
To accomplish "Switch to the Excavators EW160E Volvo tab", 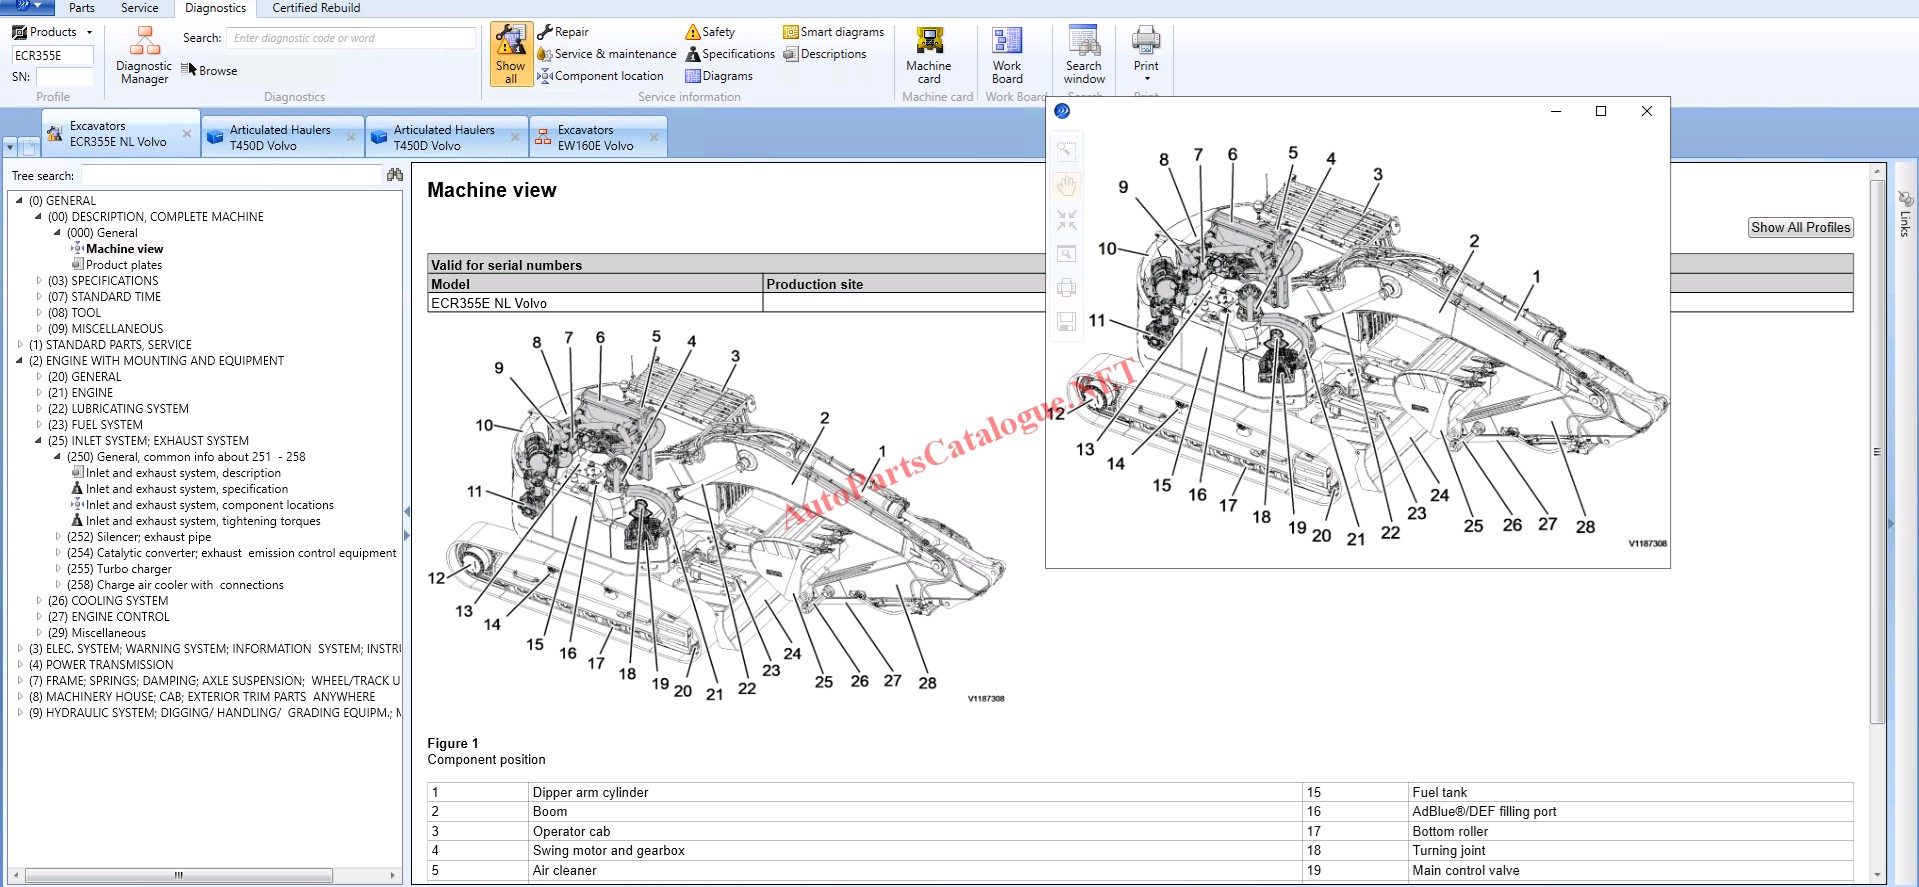I will pos(595,138).
